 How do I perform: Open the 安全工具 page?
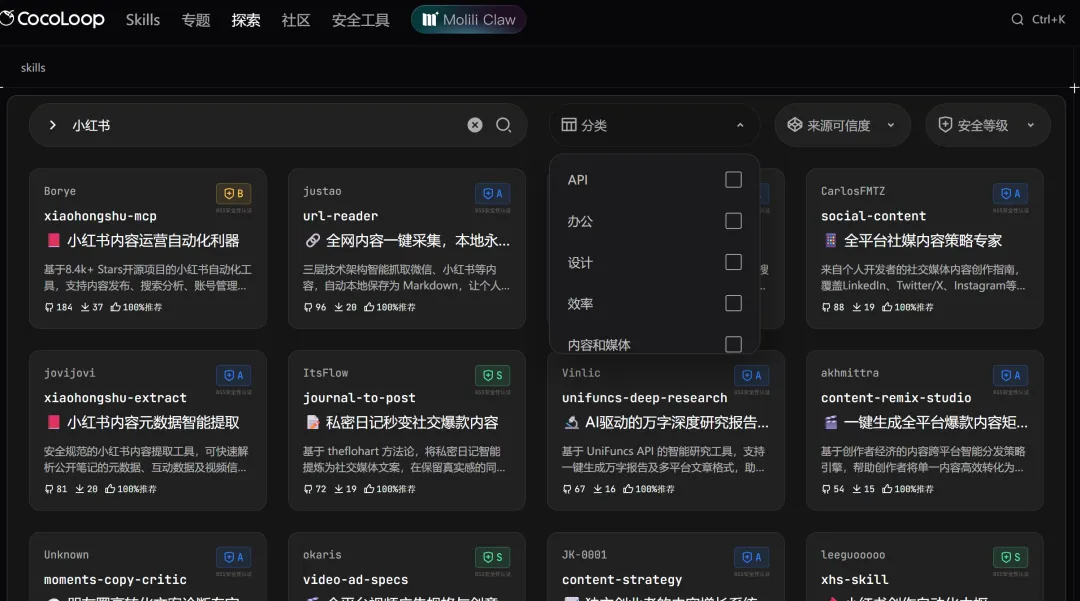360,20
